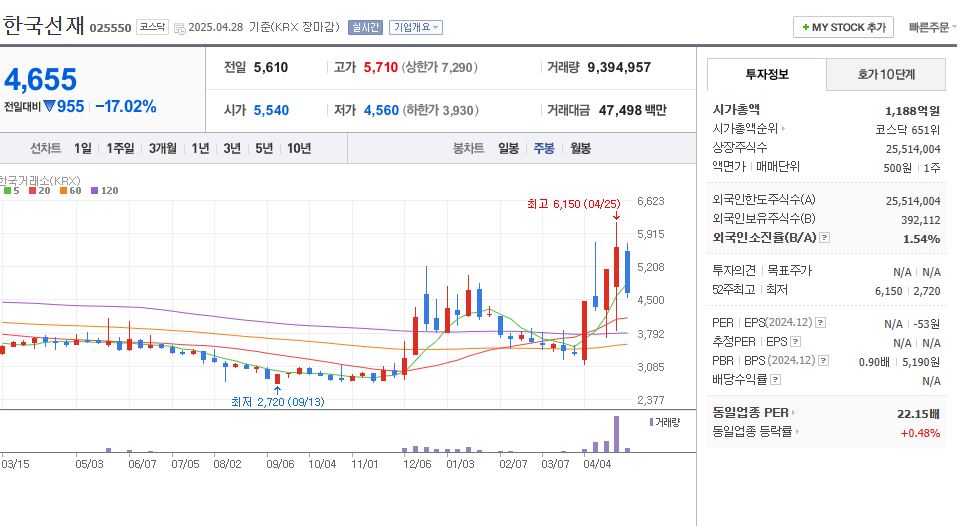Click the tallest purple volume bar

point(616,434)
